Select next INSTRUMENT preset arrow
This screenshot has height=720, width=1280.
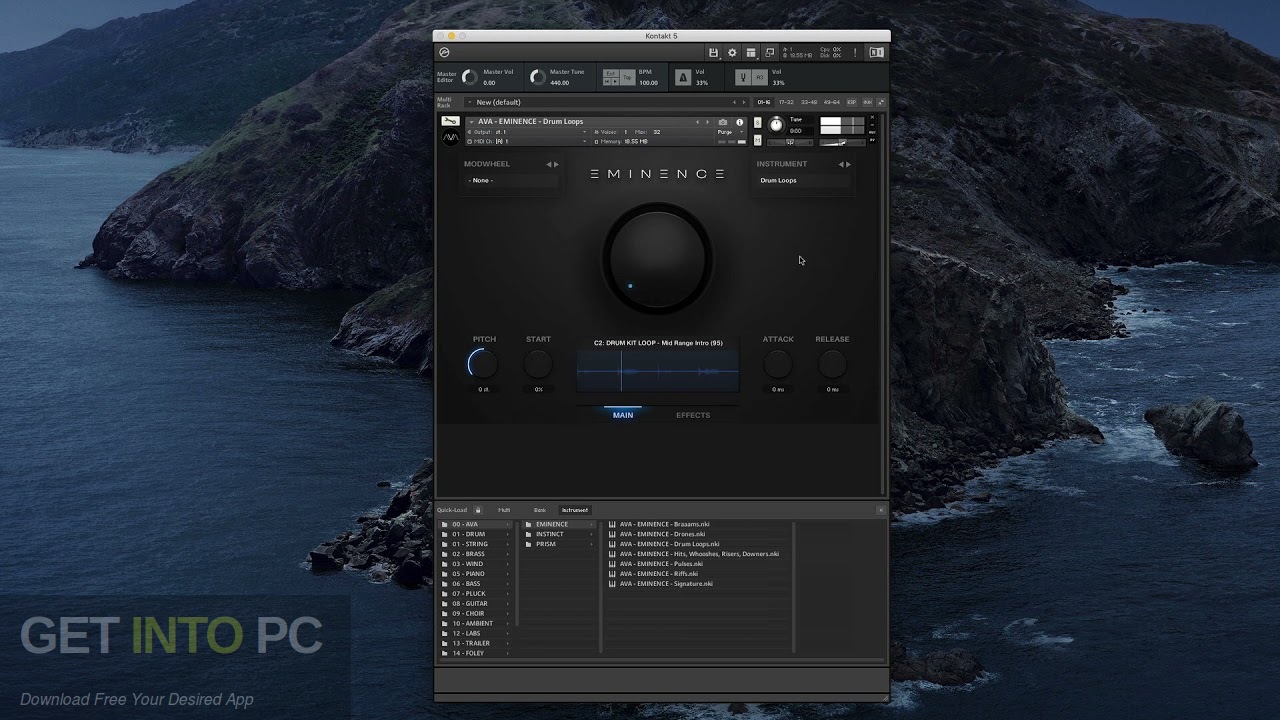849,164
